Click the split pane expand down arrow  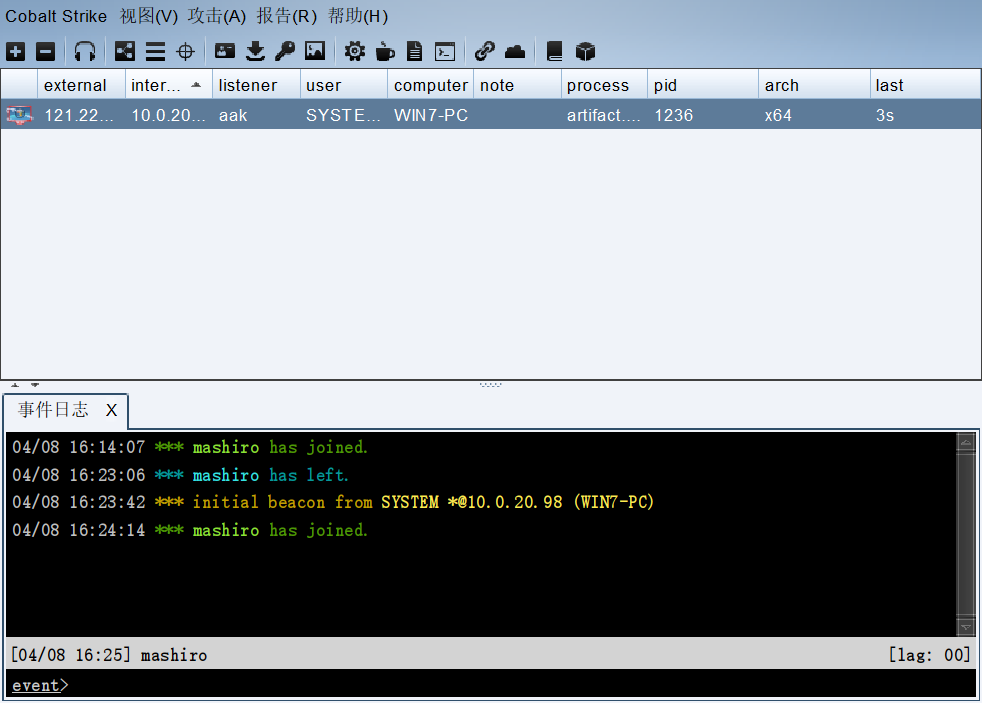[x=35, y=384]
